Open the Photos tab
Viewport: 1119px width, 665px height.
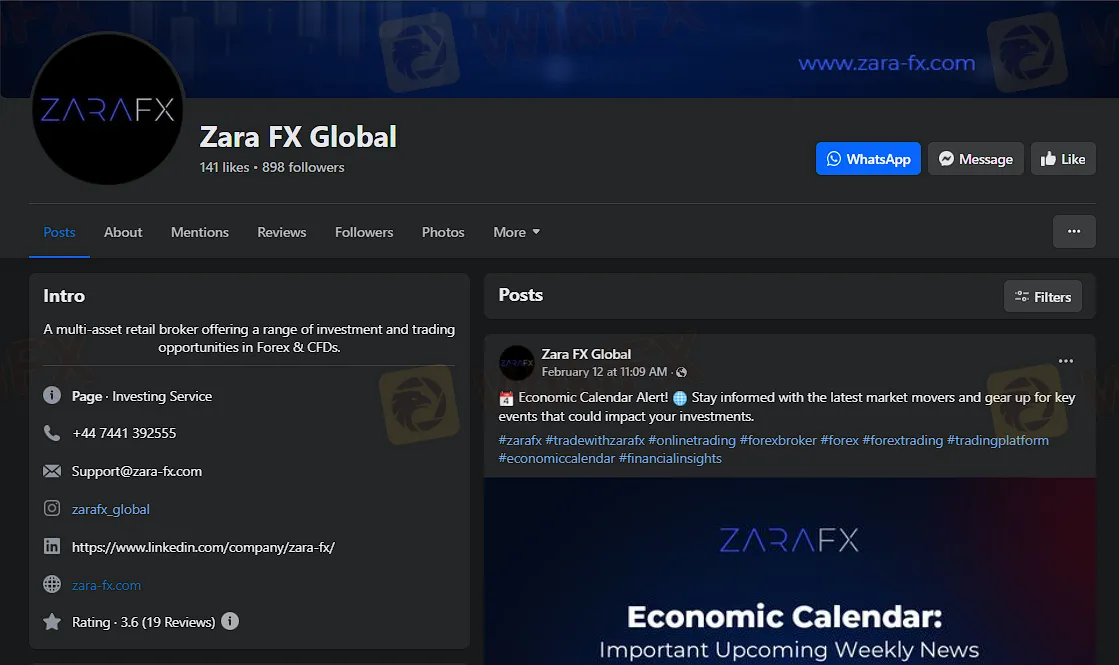point(443,232)
